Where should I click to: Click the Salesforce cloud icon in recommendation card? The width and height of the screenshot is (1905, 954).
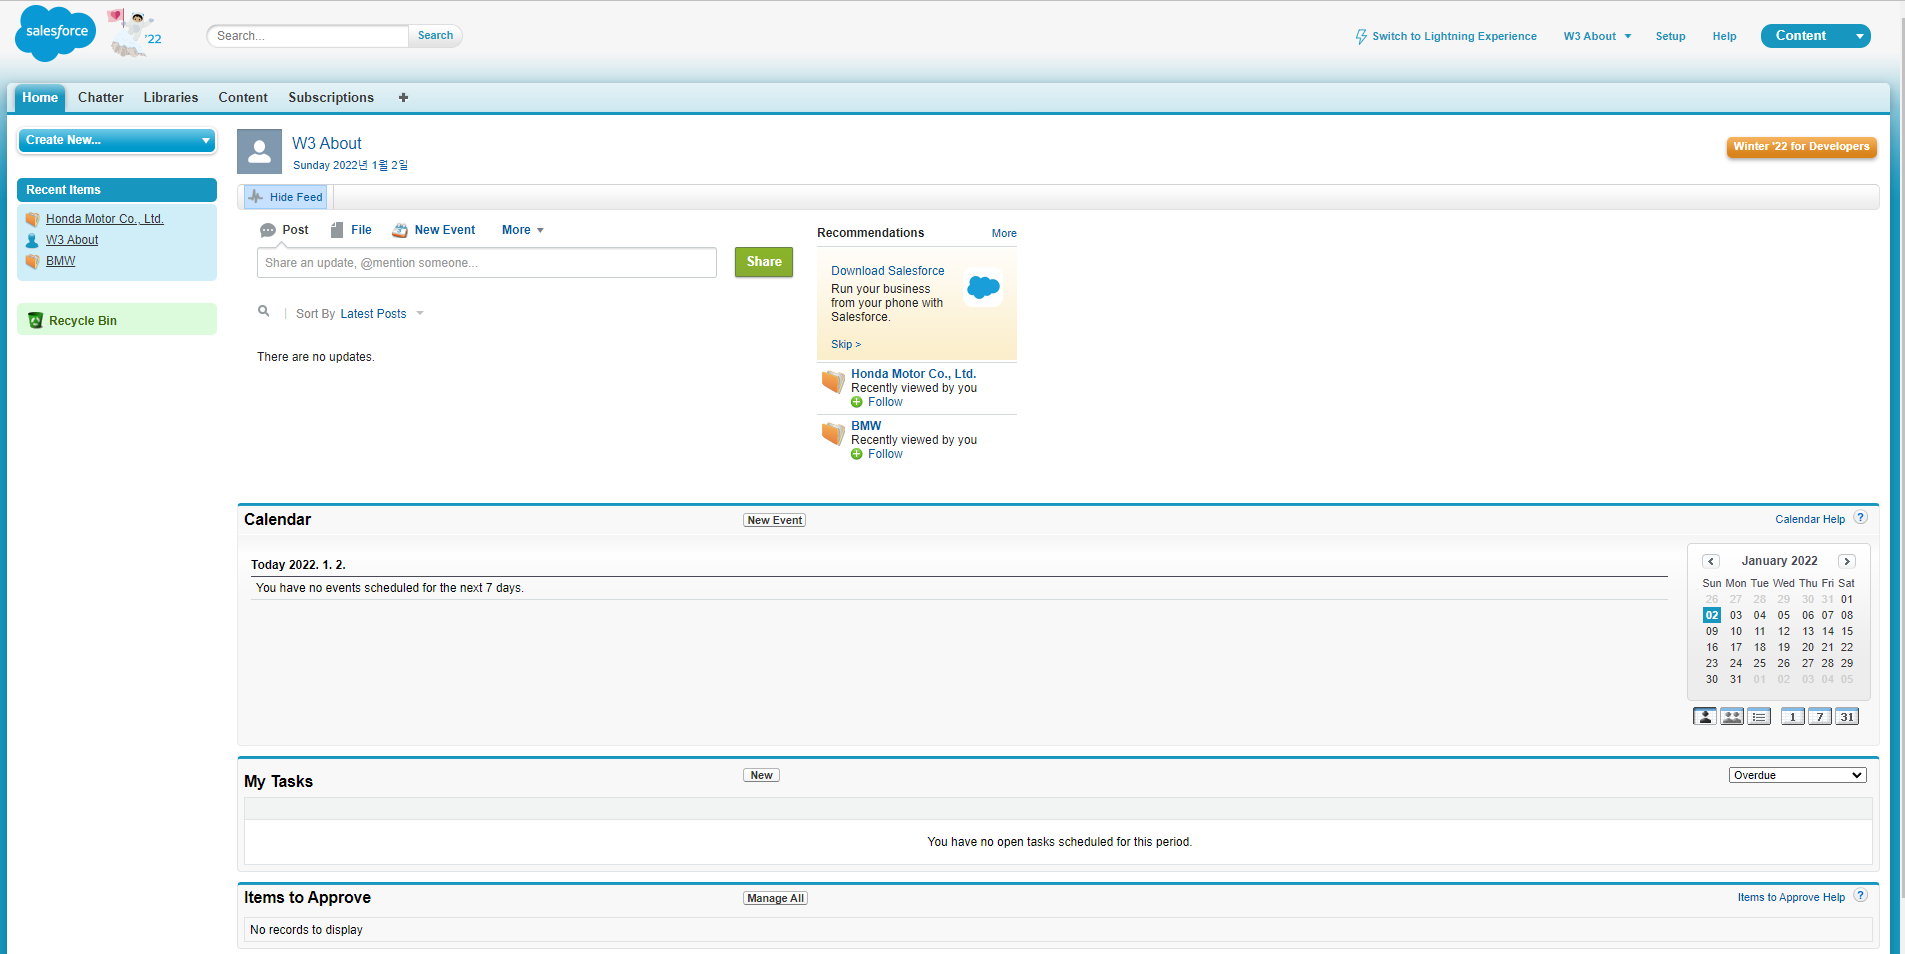984,288
